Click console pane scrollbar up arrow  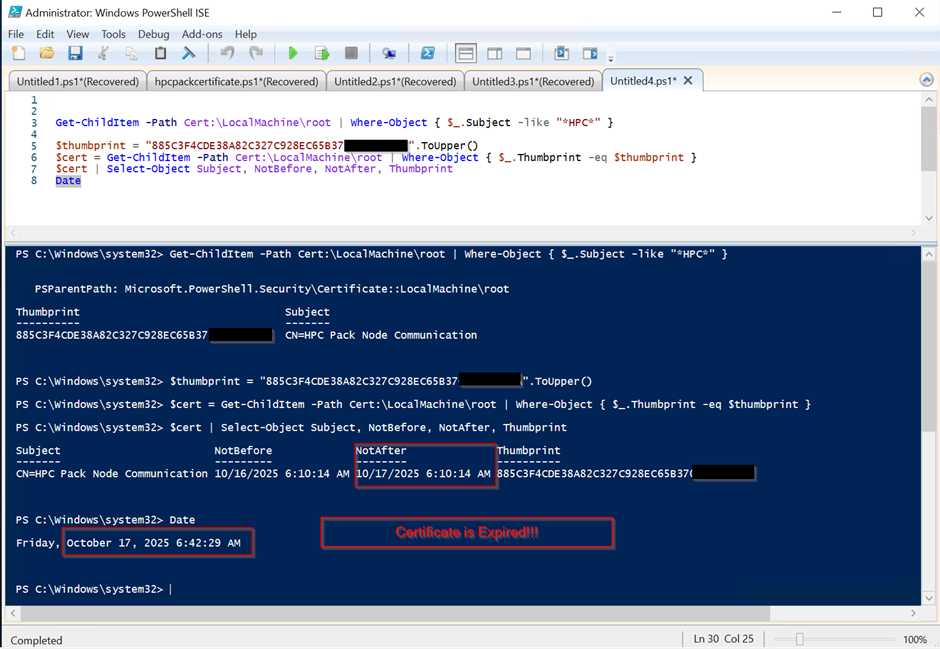[x=929, y=255]
